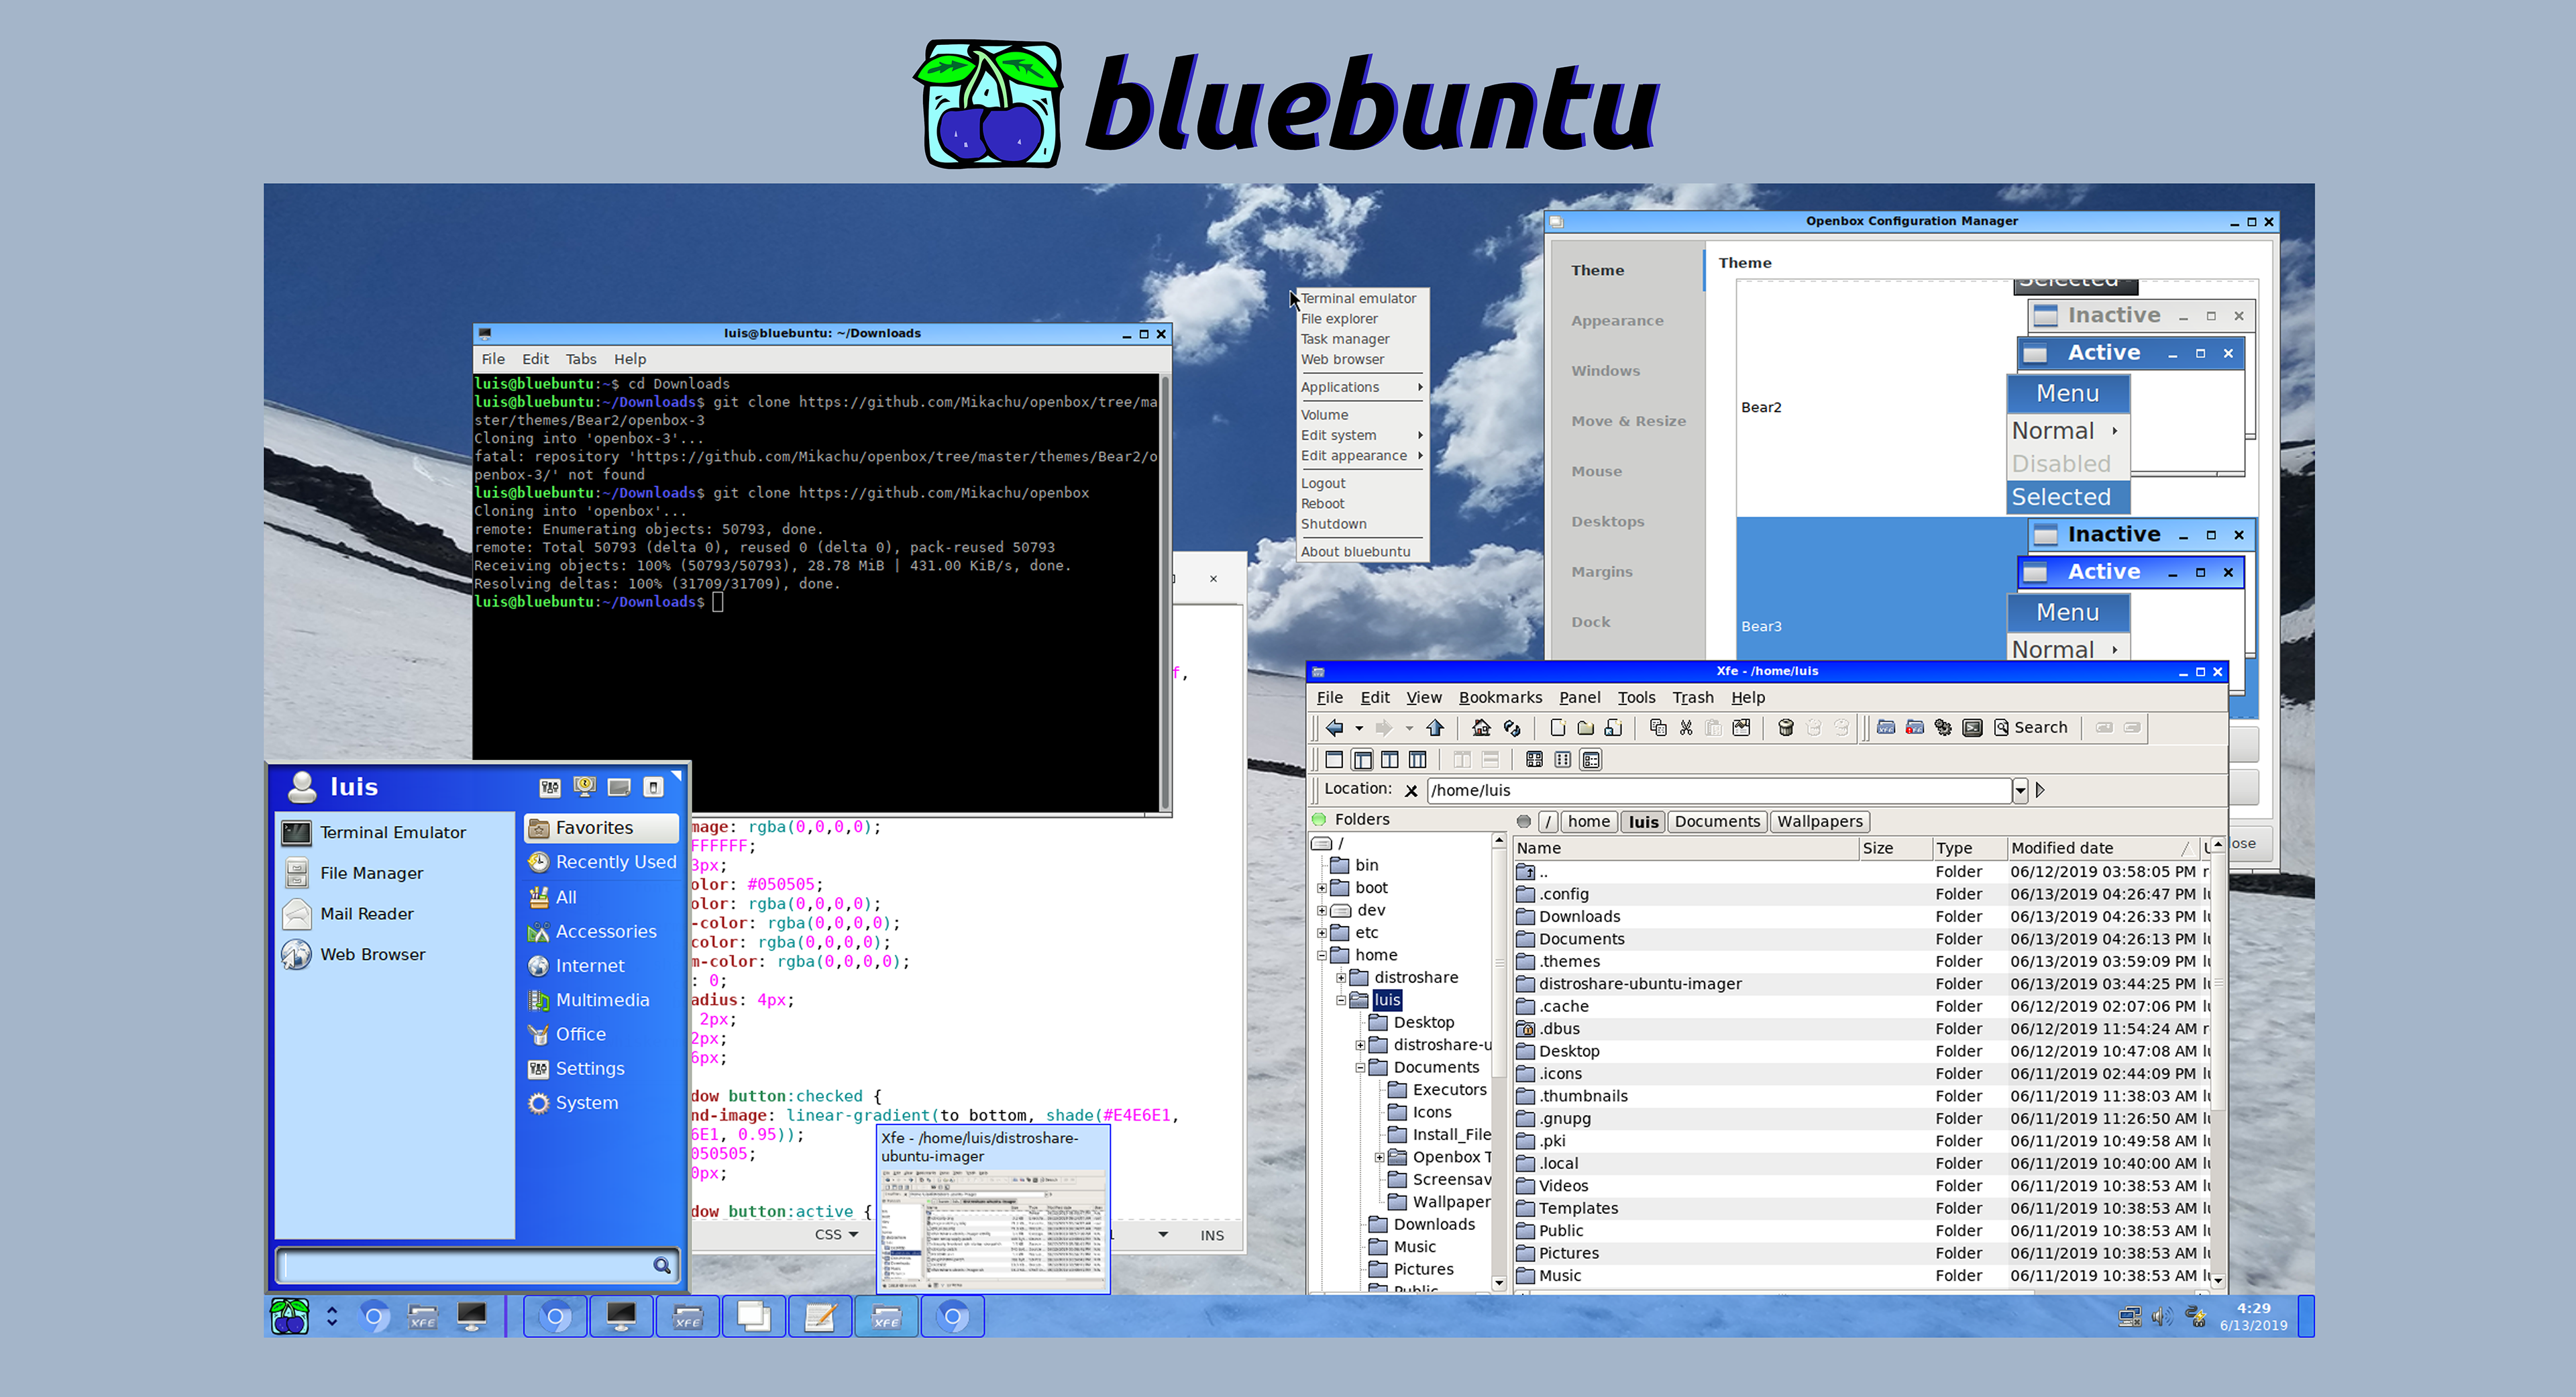Image resolution: width=2576 pixels, height=1397 pixels.
Task: Click the search magnifier in start menu
Action: pyautogui.click(x=661, y=1265)
